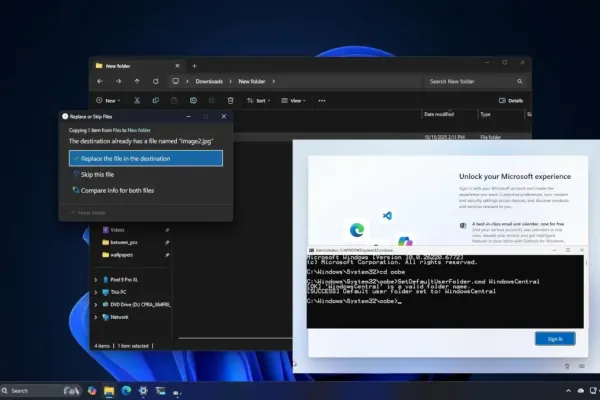Select Compare info for both files
The height and width of the screenshot is (400, 600).
[x=118, y=190]
